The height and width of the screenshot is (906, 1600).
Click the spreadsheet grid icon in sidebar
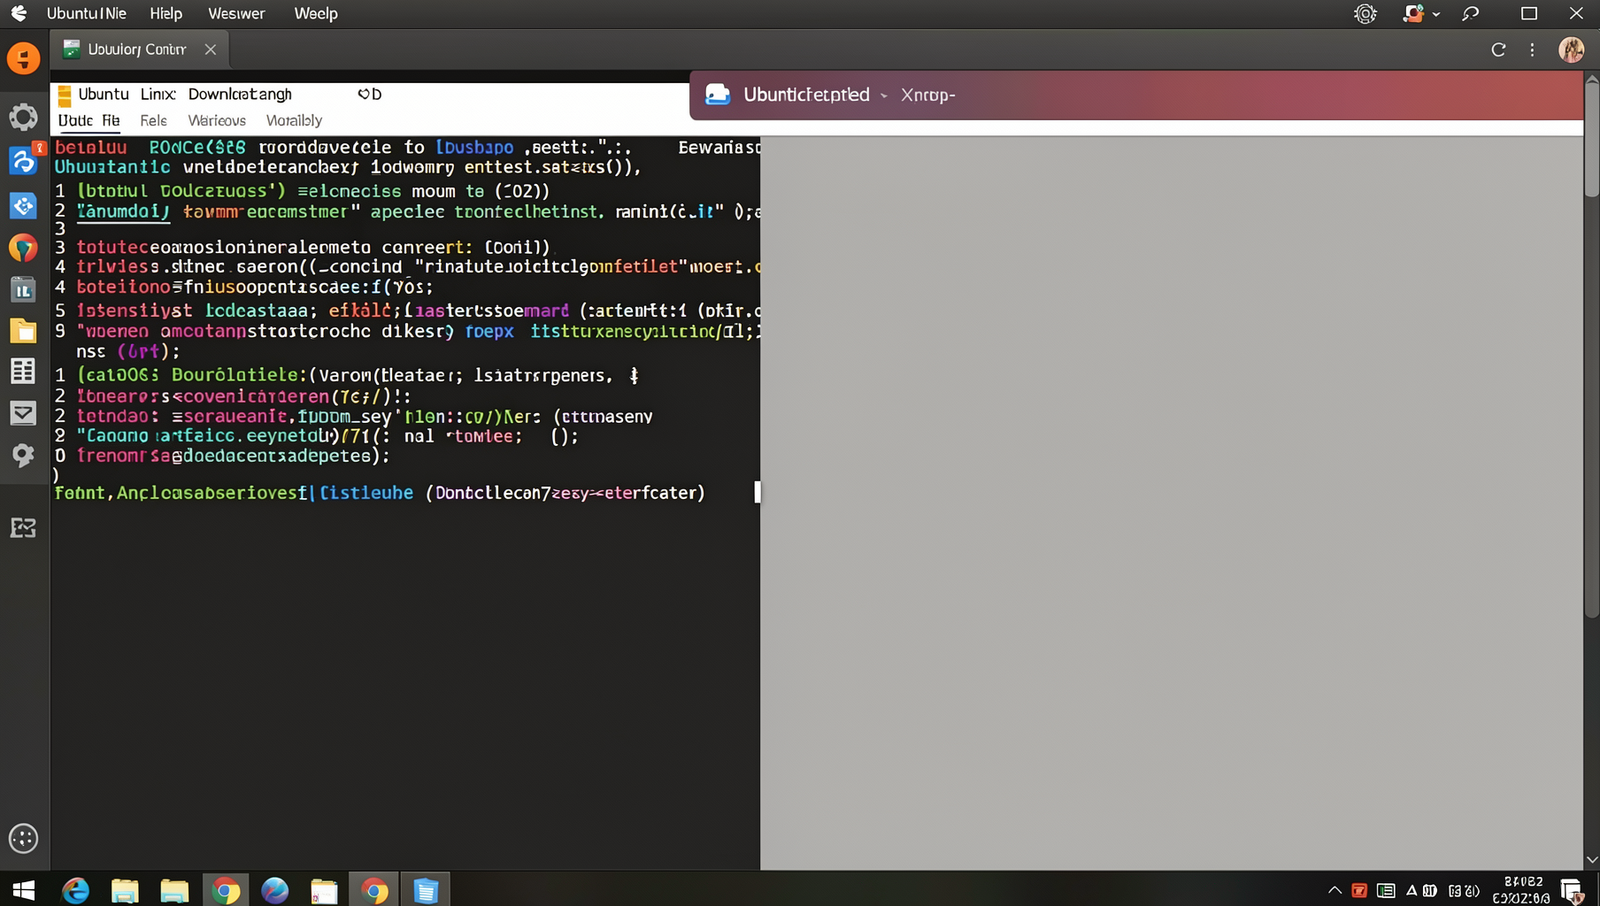coord(23,371)
